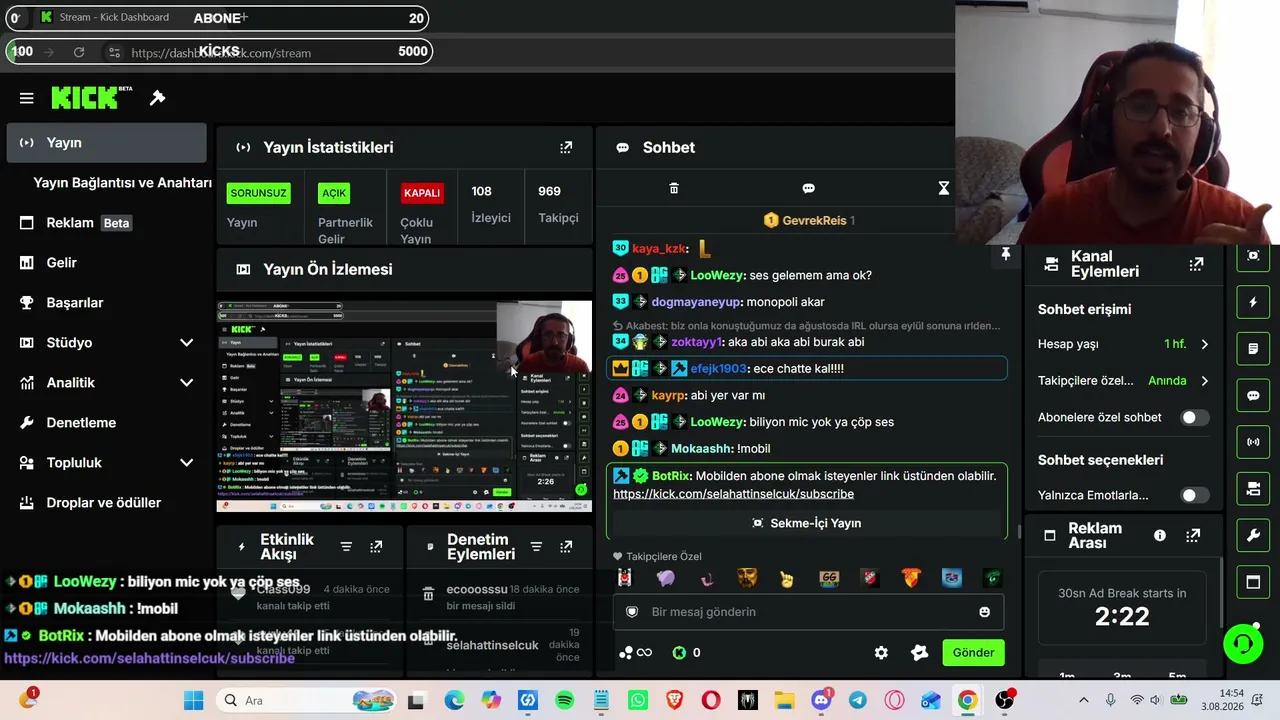Click the speech bubble icon in chat toolbar

[x=808, y=188]
